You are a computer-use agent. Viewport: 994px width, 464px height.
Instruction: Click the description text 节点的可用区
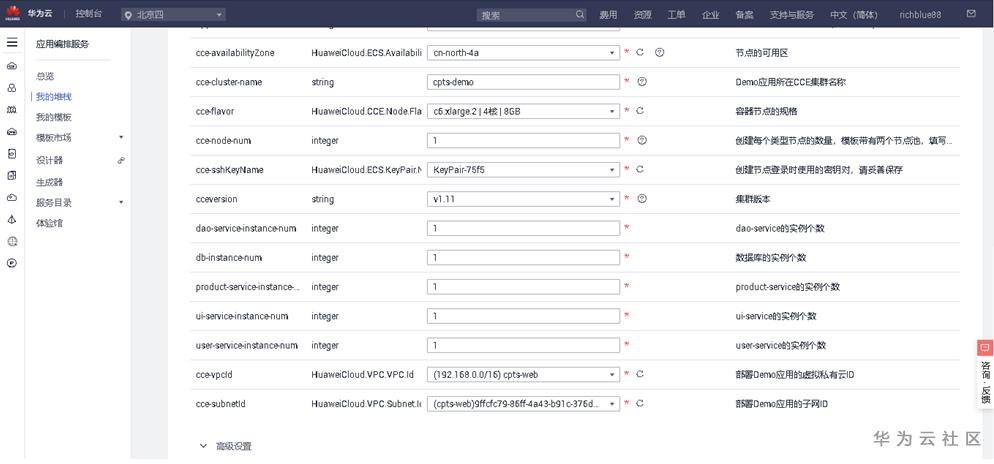click(x=761, y=53)
